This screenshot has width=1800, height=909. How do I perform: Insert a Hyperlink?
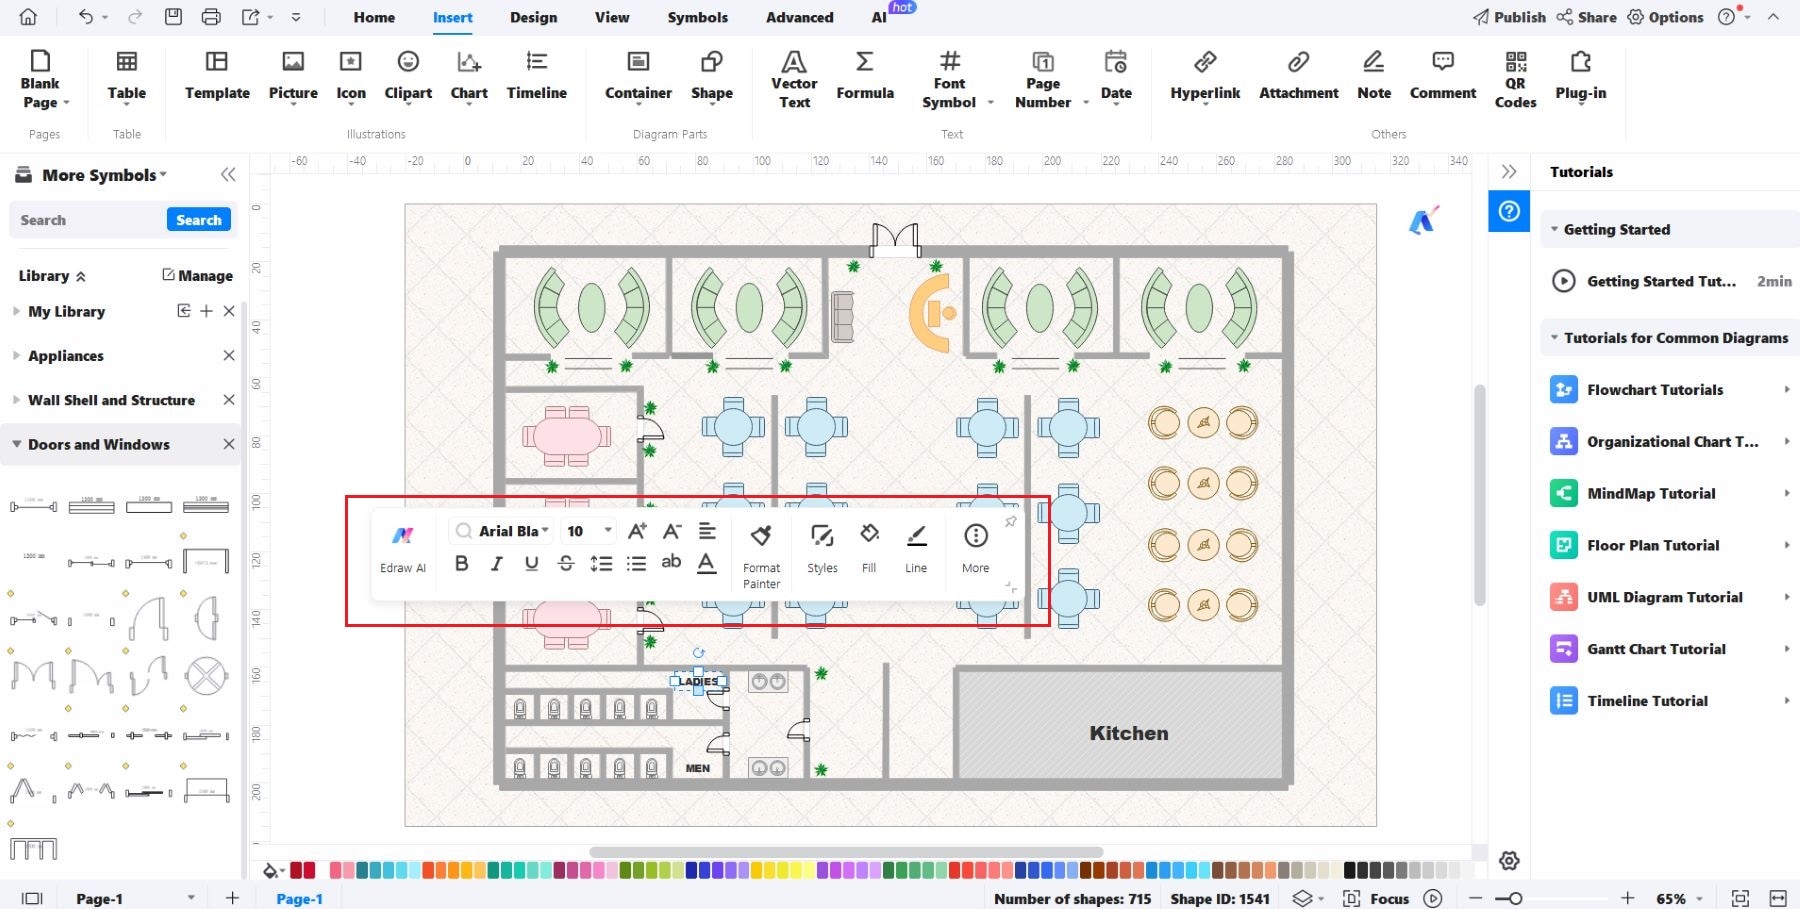tap(1205, 76)
